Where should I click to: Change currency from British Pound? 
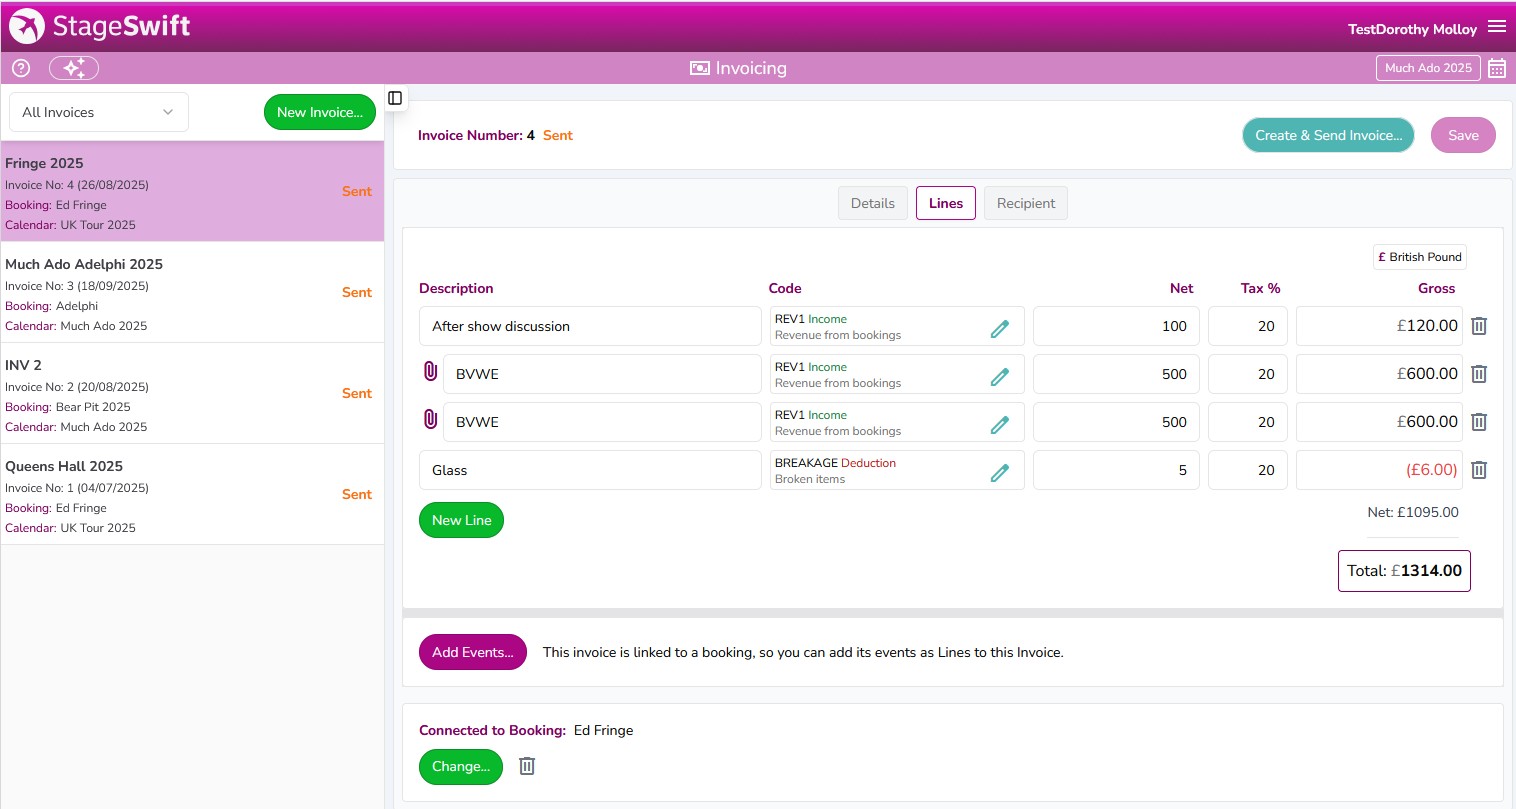pos(1420,257)
